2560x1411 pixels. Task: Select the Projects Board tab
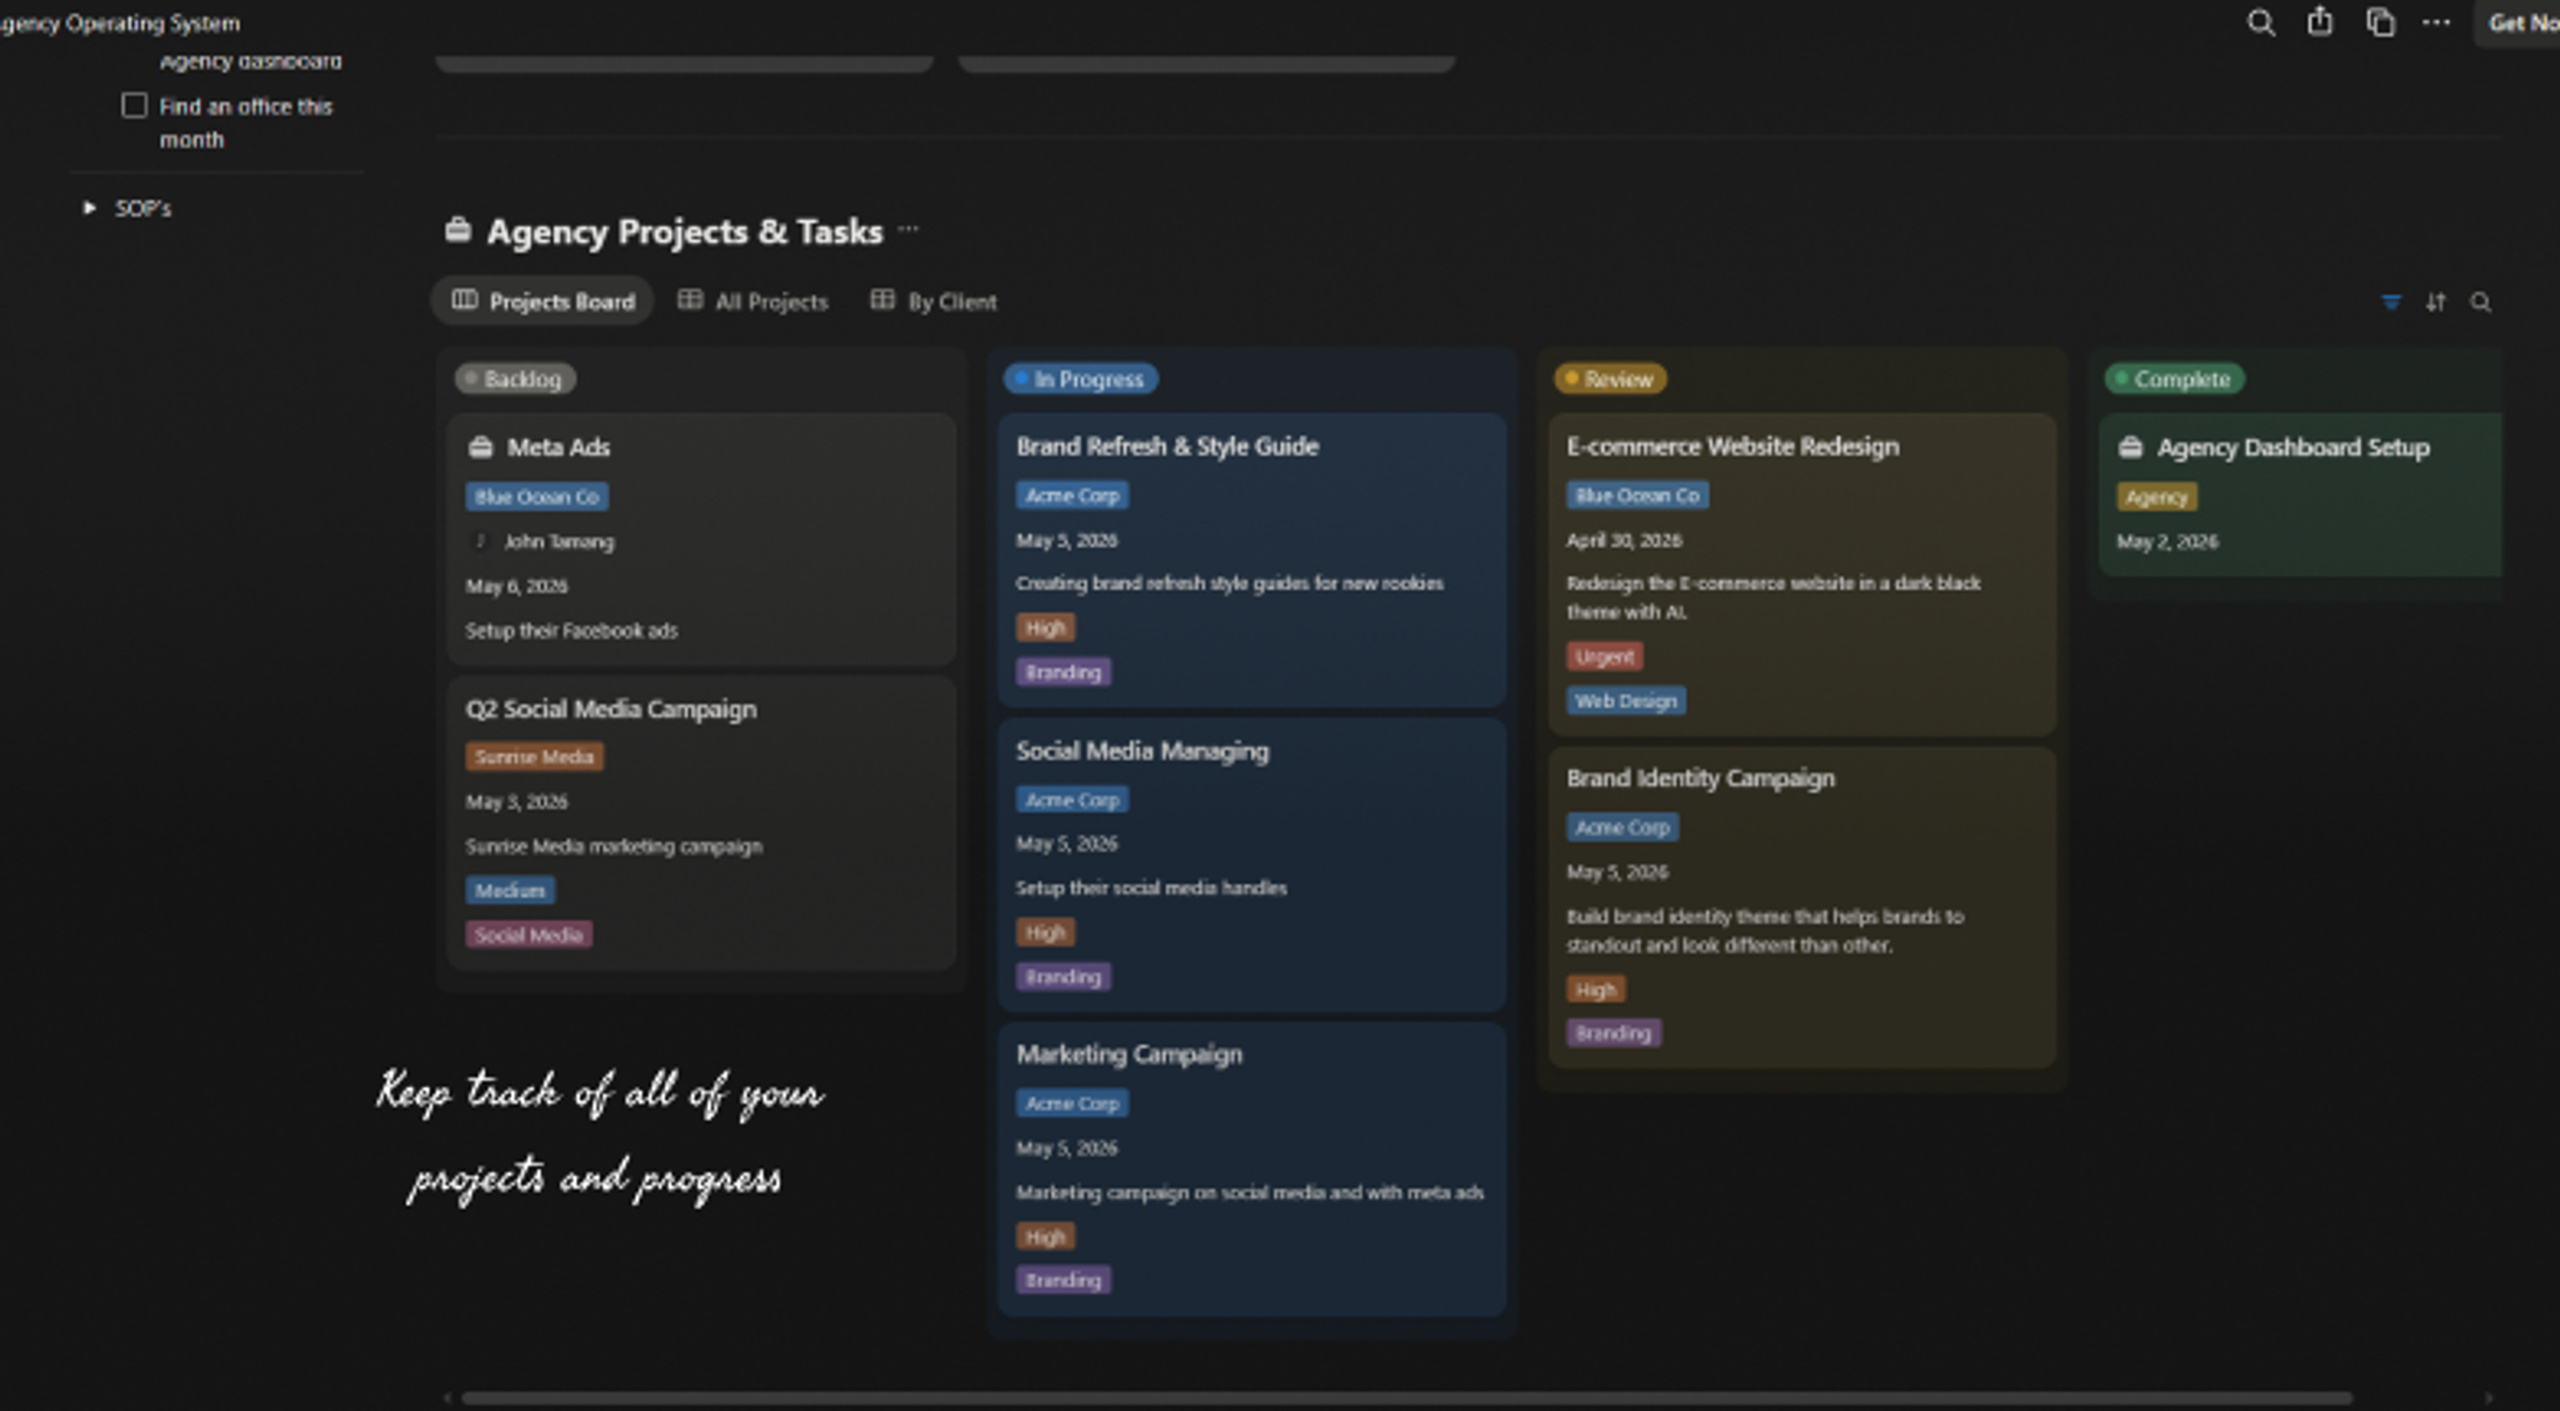pos(543,301)
